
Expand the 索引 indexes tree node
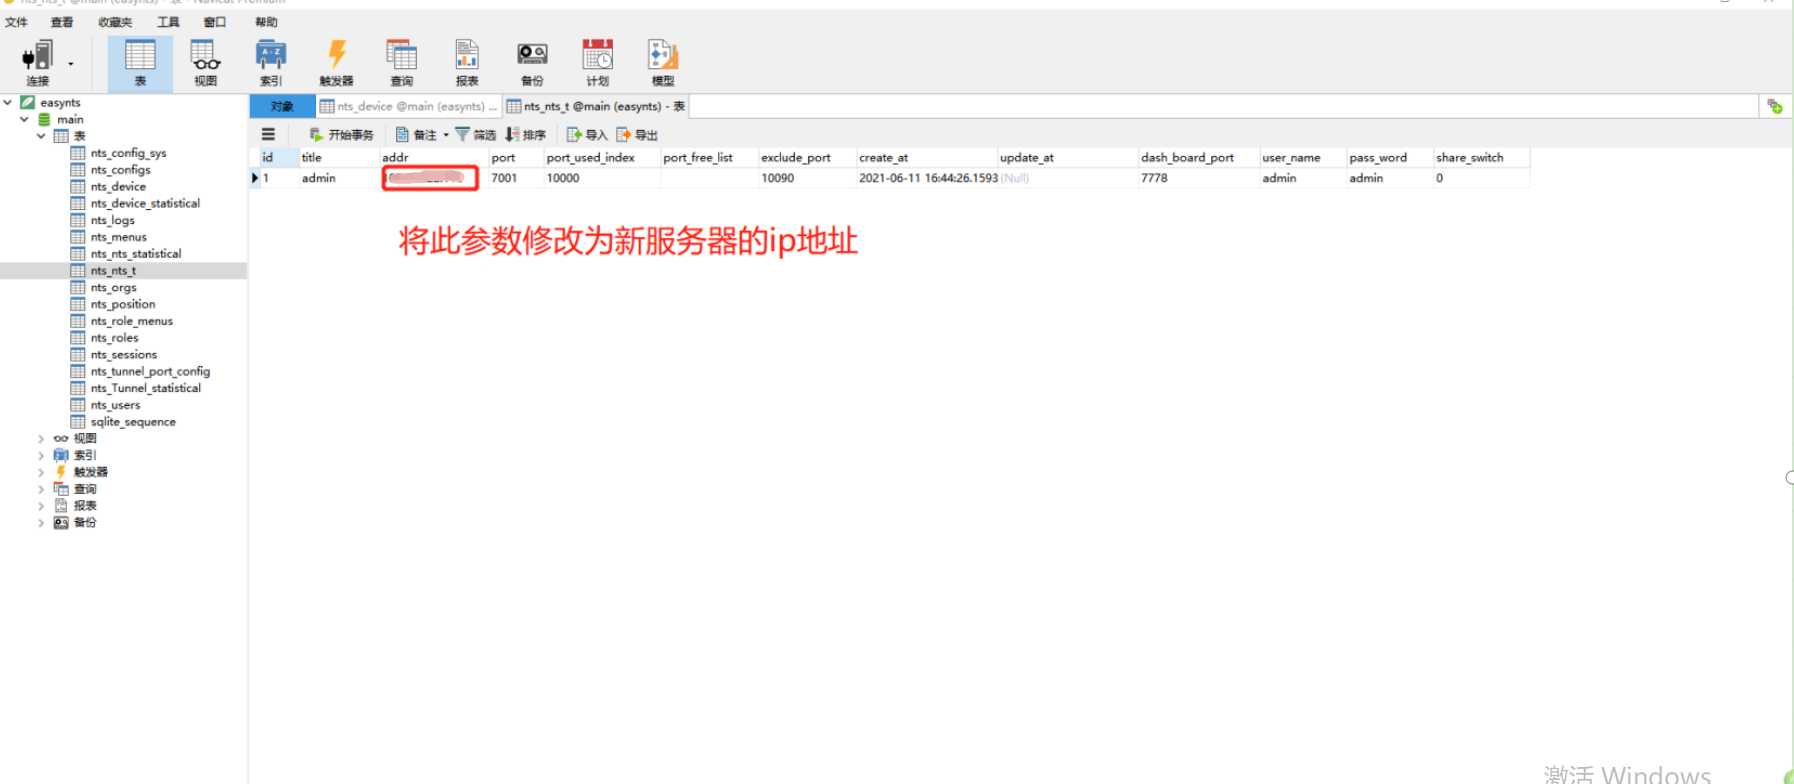pos(41,455)
